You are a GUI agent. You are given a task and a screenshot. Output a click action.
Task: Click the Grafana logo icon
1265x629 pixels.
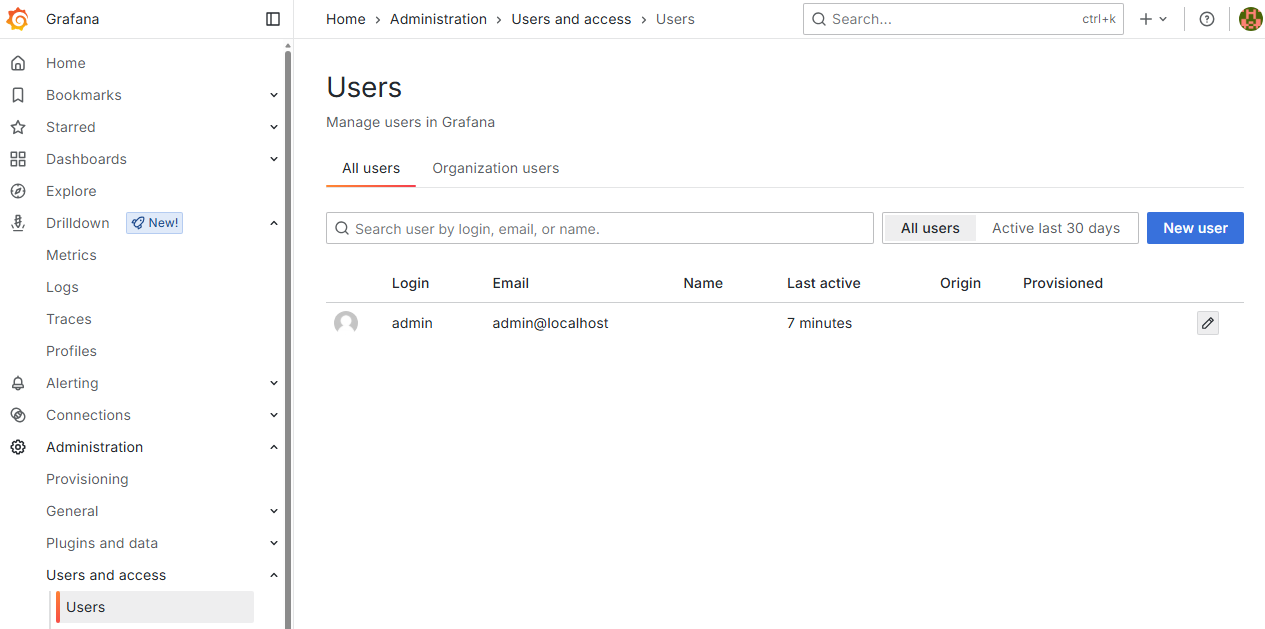[x=18, y=19]
